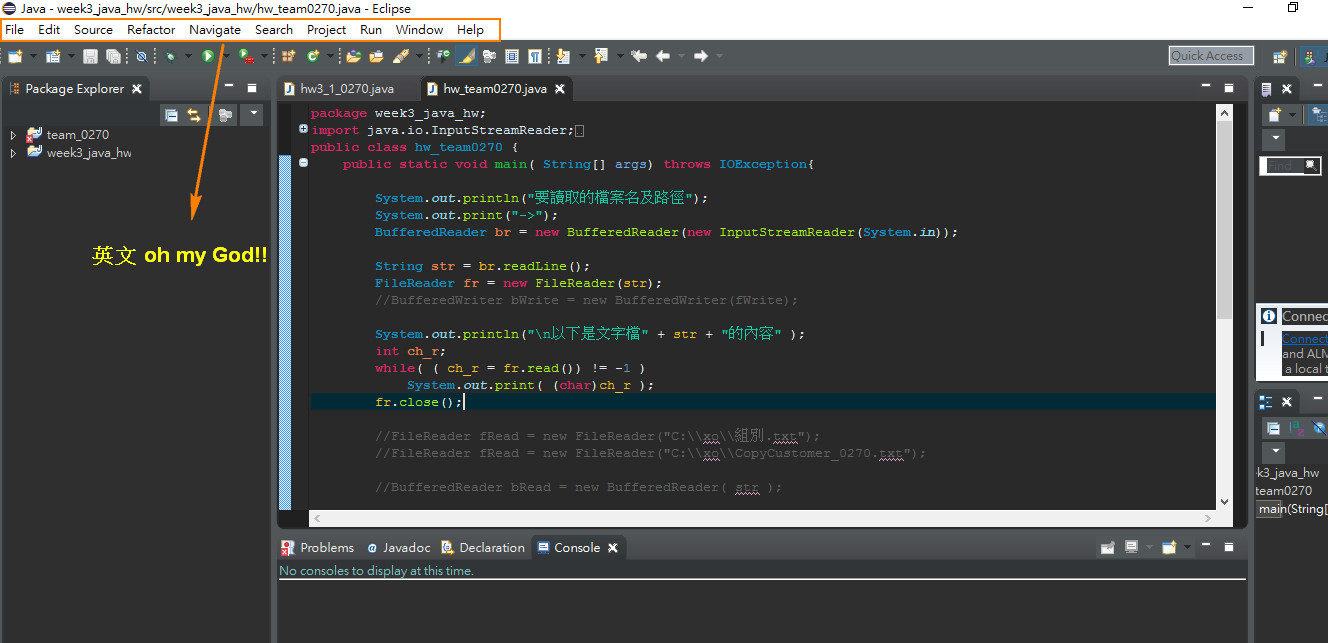Collapse the main method fold marker
This screenshot has width=1328, height=643.
coord(303,163)
